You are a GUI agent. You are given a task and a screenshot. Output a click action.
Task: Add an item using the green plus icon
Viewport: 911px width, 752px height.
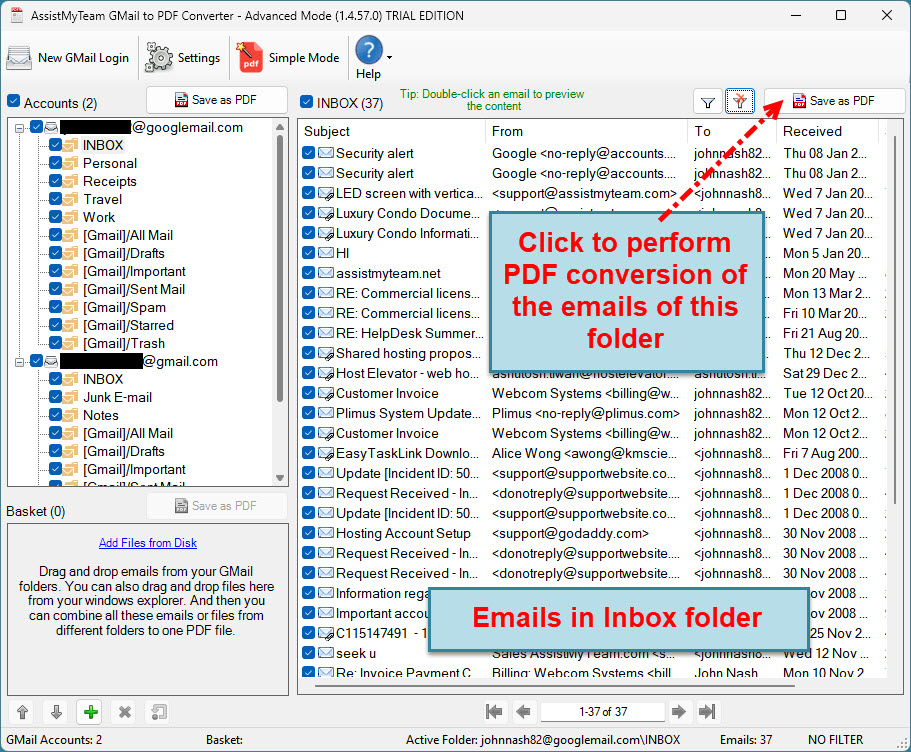click(89, 711)
